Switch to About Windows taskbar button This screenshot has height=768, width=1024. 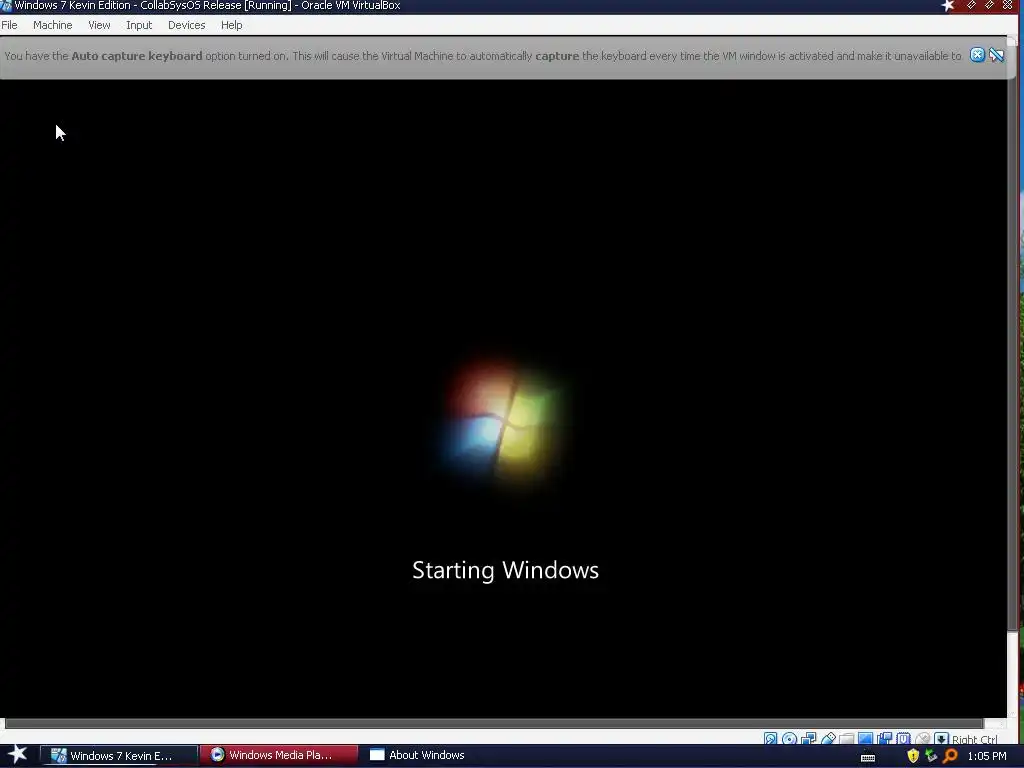click(418, 755)
